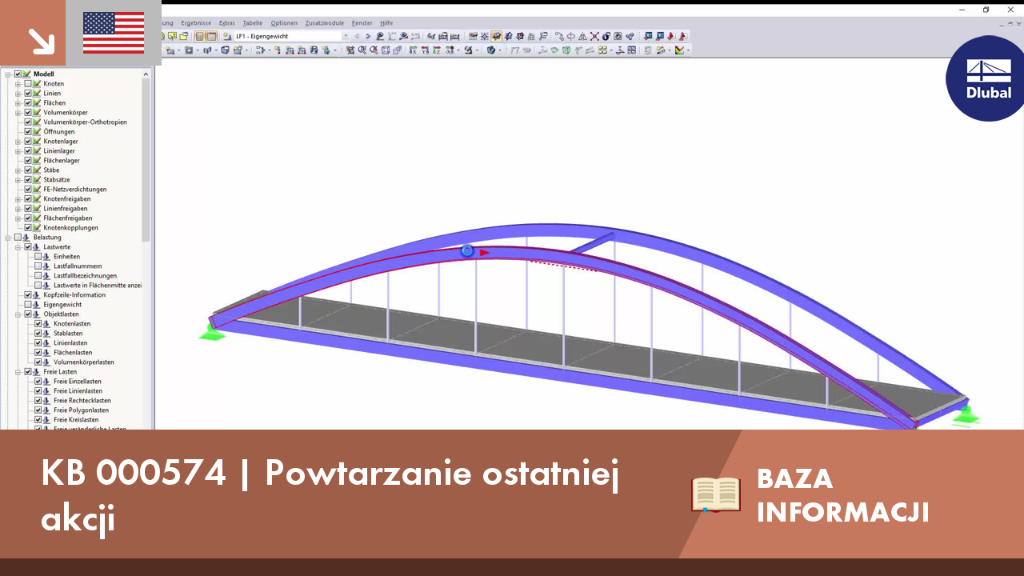Click the next load case arrow
Image resolution: width=1024 pixels, height=576 pixels.
(368, 37)
